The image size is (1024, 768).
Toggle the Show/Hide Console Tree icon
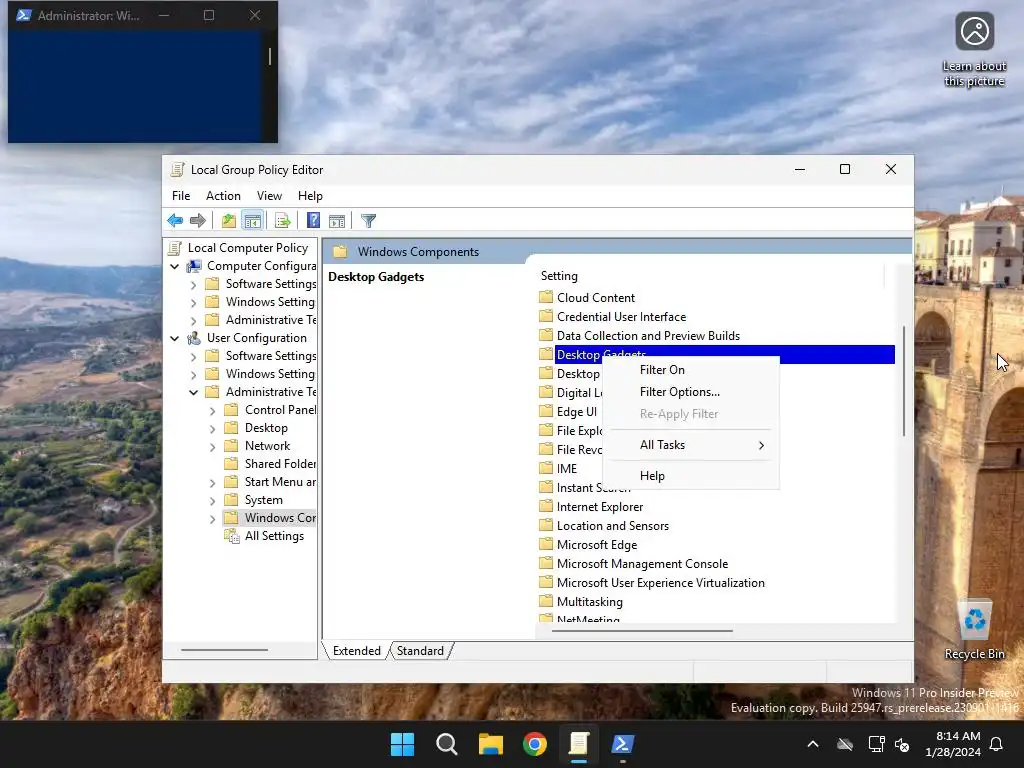(253, 221)
